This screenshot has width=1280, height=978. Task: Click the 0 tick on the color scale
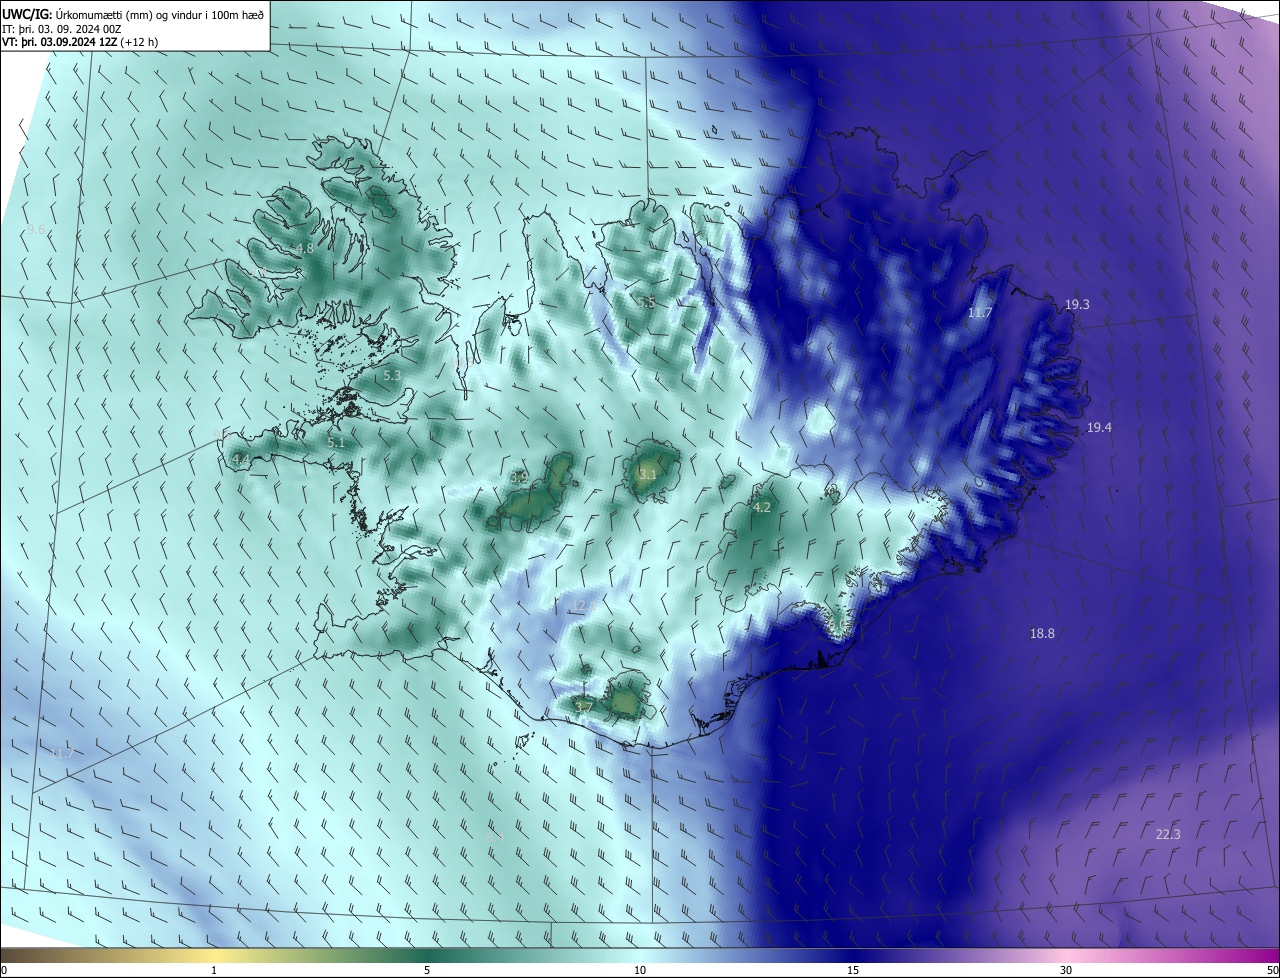coord(4,971)
